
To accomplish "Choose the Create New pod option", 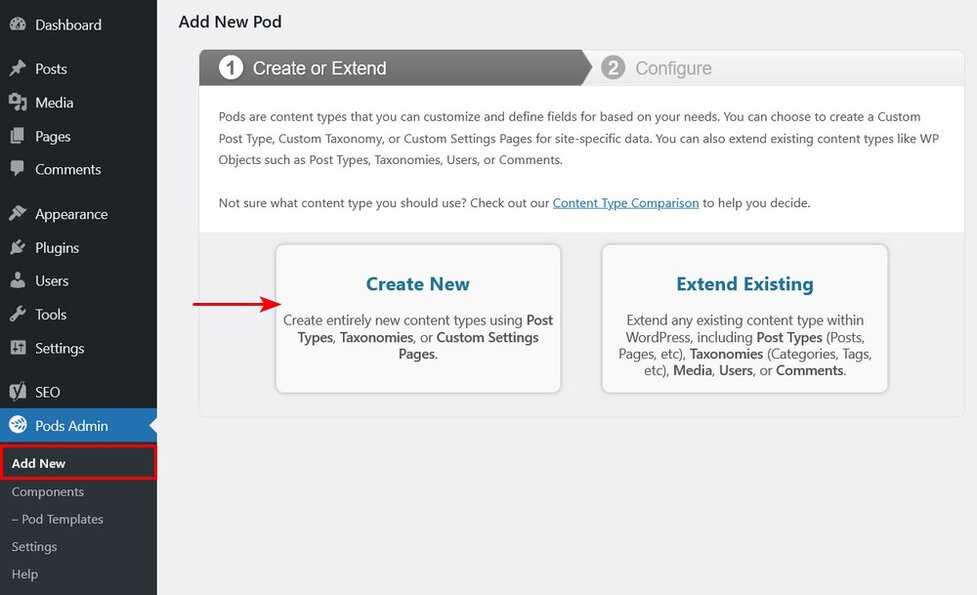I will click(418, 319).
